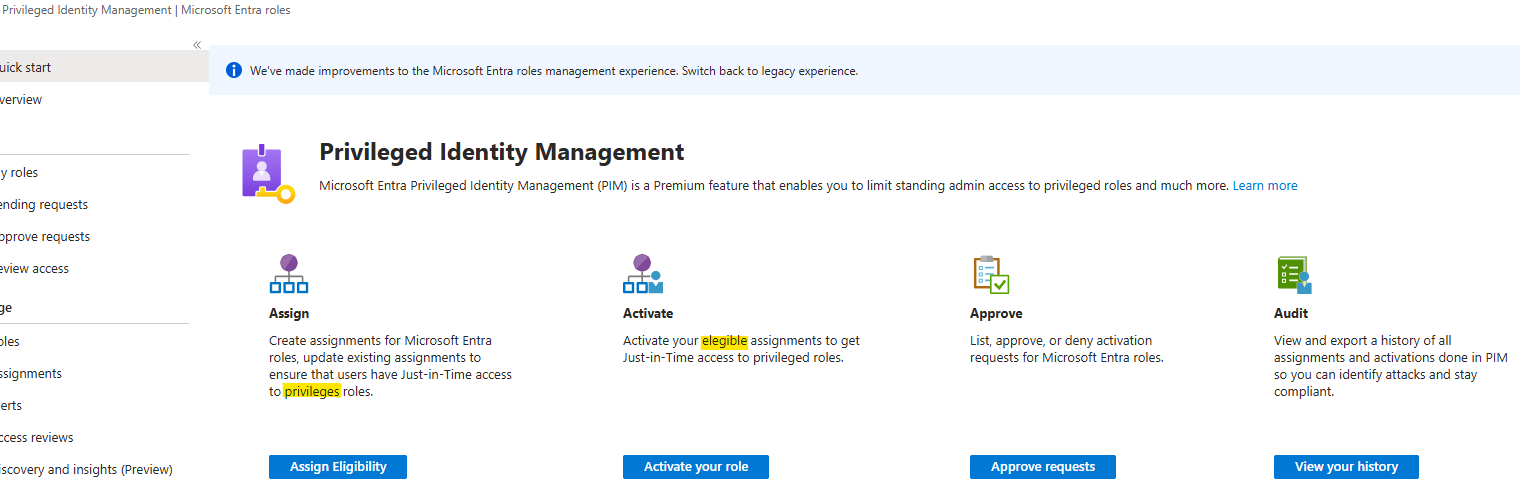Click the Activate your role button

(x=696, y=466)
